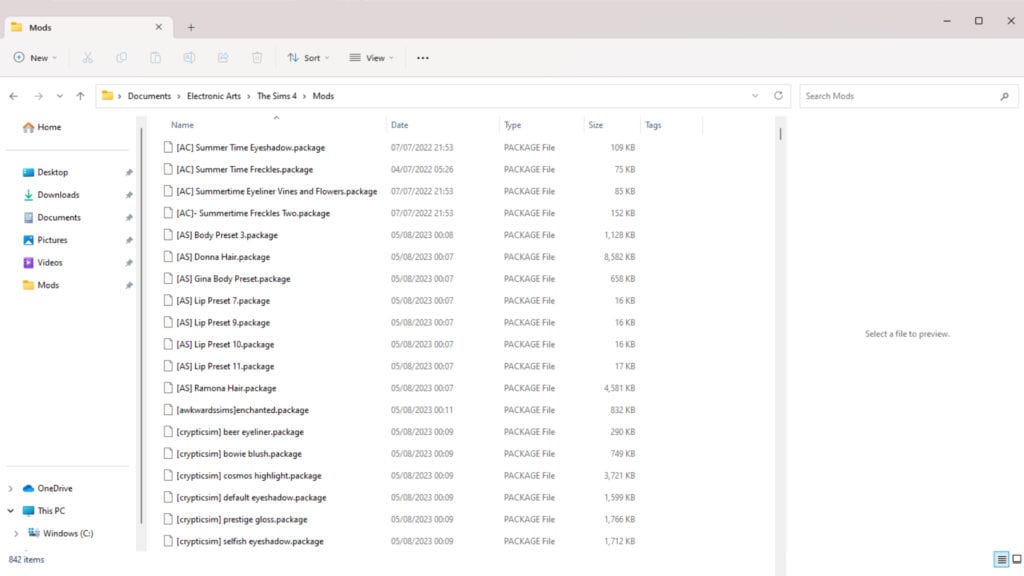
Task: Click The Sims 4 breadcrumb
Action: tap(277, 96)
